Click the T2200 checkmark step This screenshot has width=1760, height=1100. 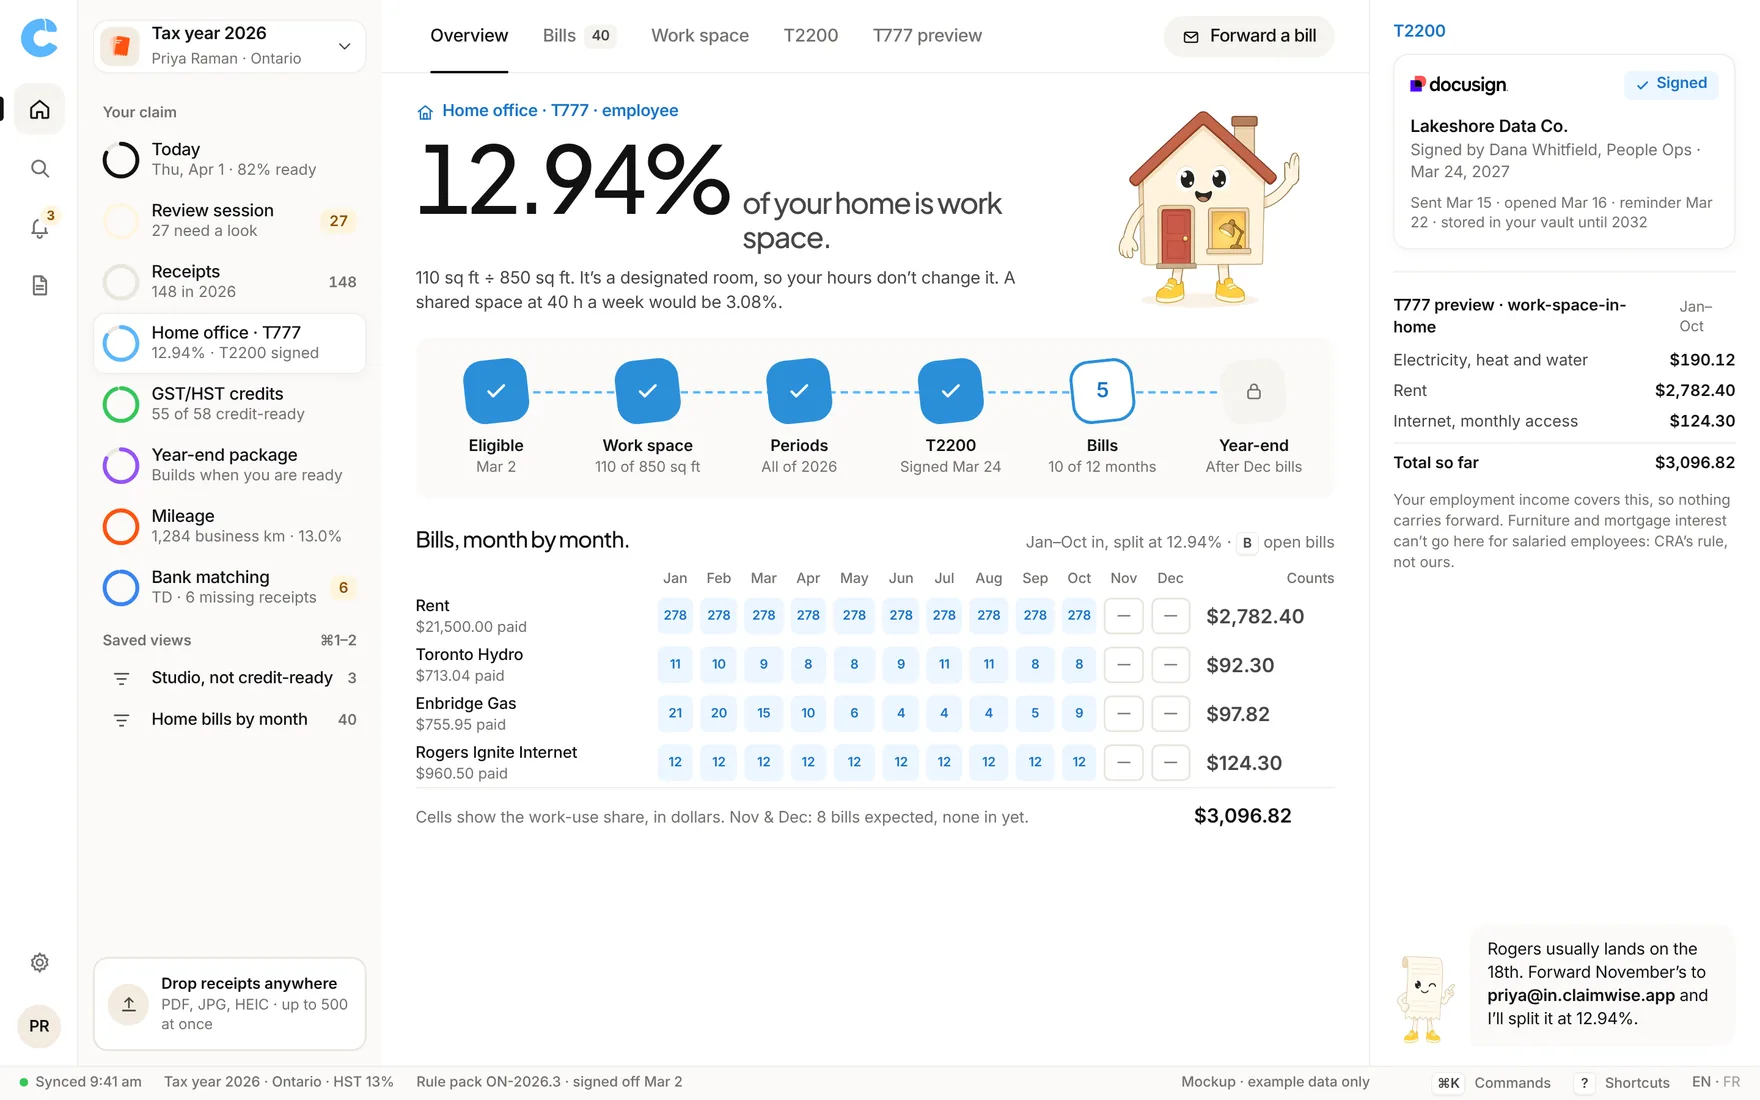[950, 391]
